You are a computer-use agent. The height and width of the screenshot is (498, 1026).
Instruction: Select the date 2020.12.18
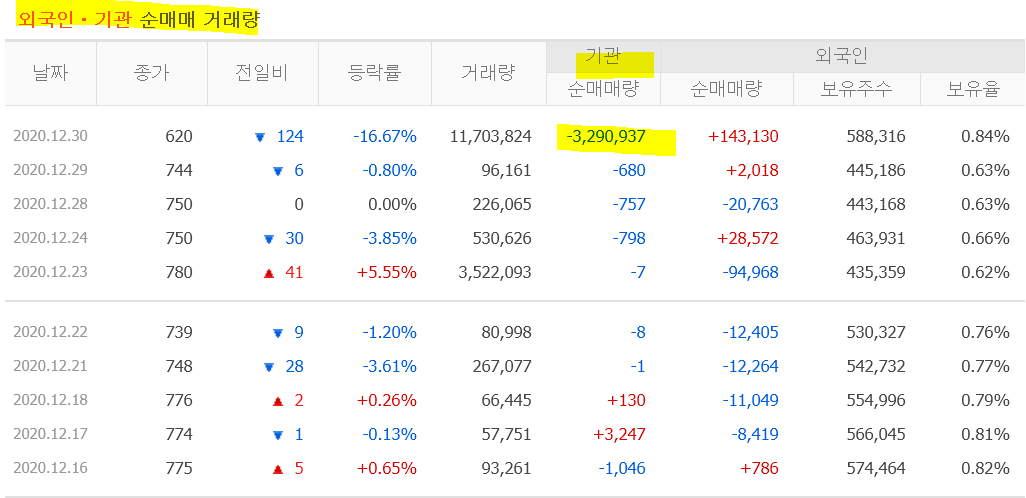[x=50, y=400]
